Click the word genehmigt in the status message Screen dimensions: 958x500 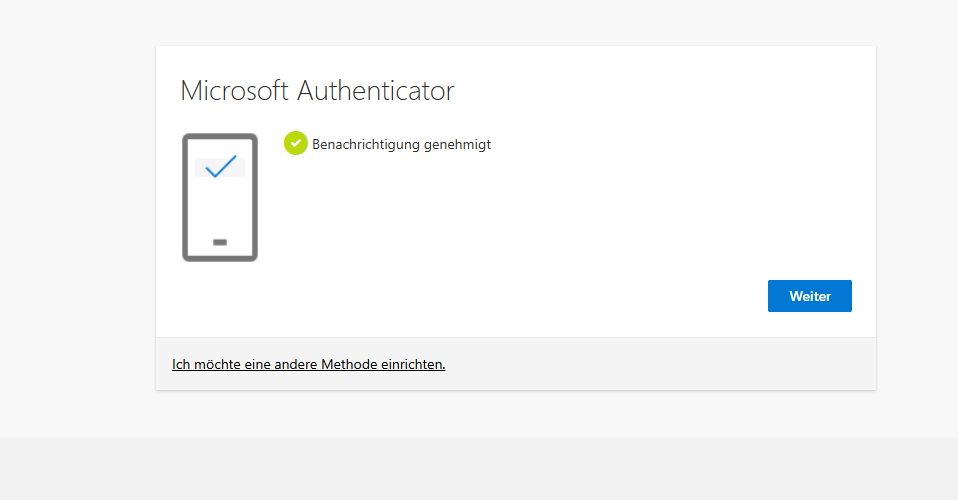click(x=458, y=144)
